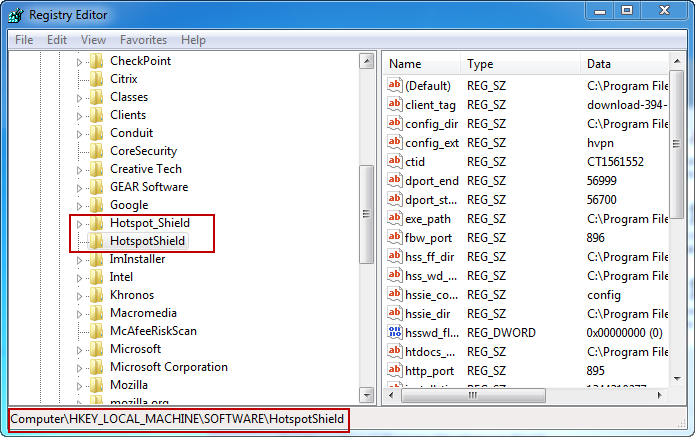Expand the Creative Tech key
Viewport: 695px width, 437px height.
[79, 170]
